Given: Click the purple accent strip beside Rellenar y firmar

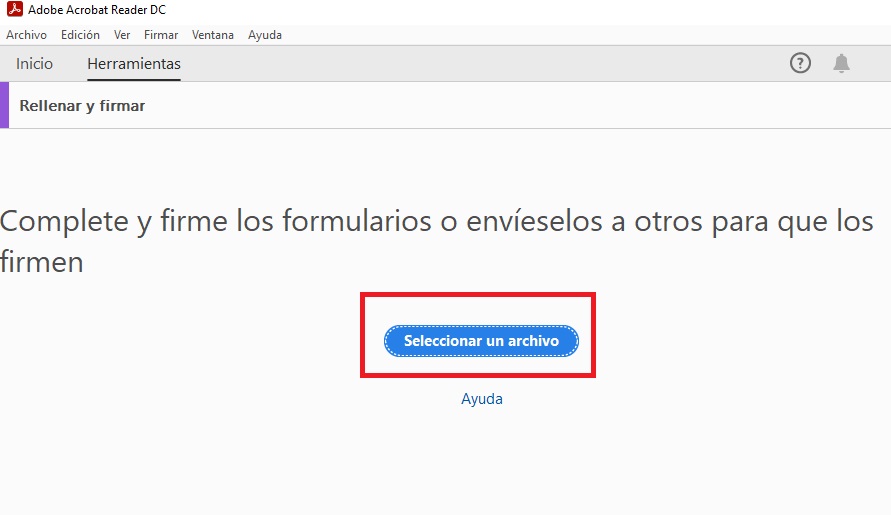Looking at the screenshot, I should 4,106.
